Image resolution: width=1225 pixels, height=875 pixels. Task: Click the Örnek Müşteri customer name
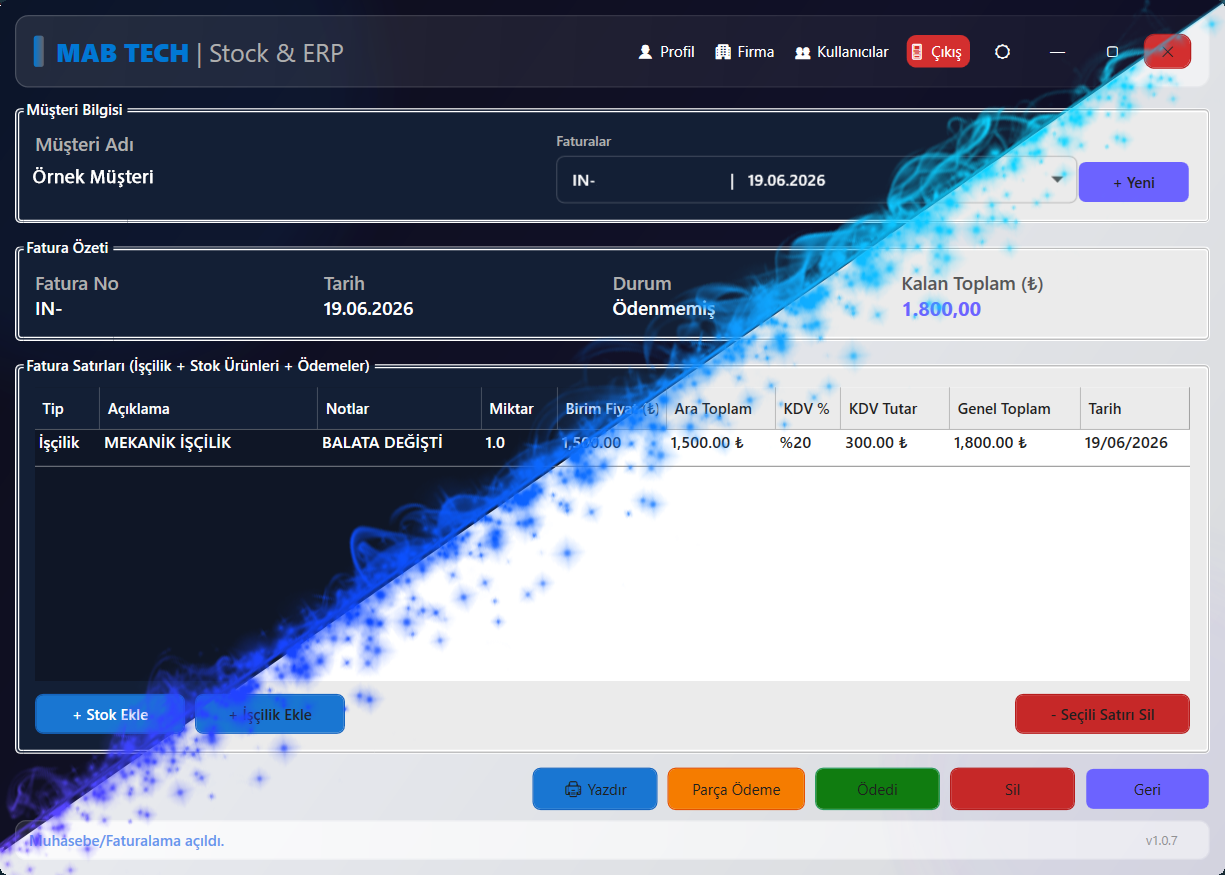(94, 177)
